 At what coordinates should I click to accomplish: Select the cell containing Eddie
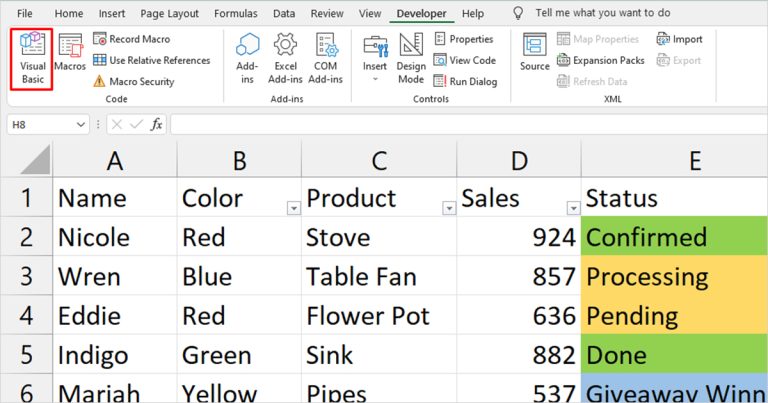coord(115,315)
